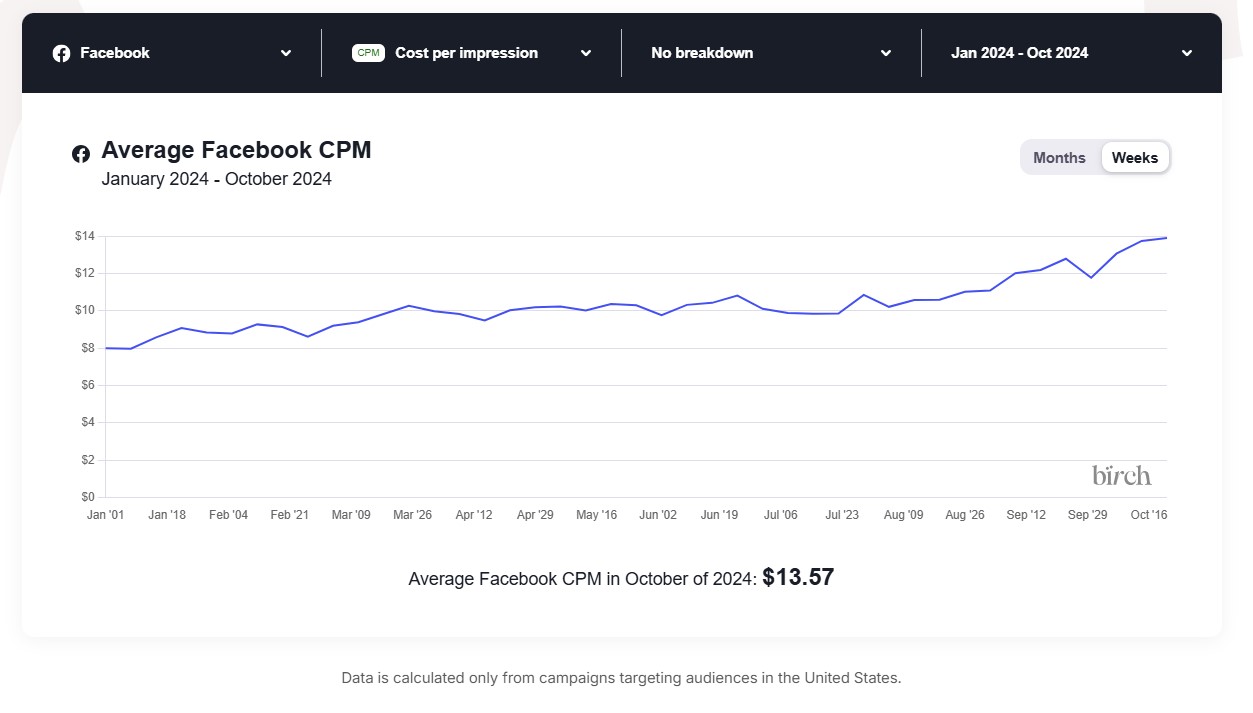Image resolution: width=1253 pixels, height=713 pixels.
Task: Expand the Cost per impression dropdown
Action: (472, 53)
